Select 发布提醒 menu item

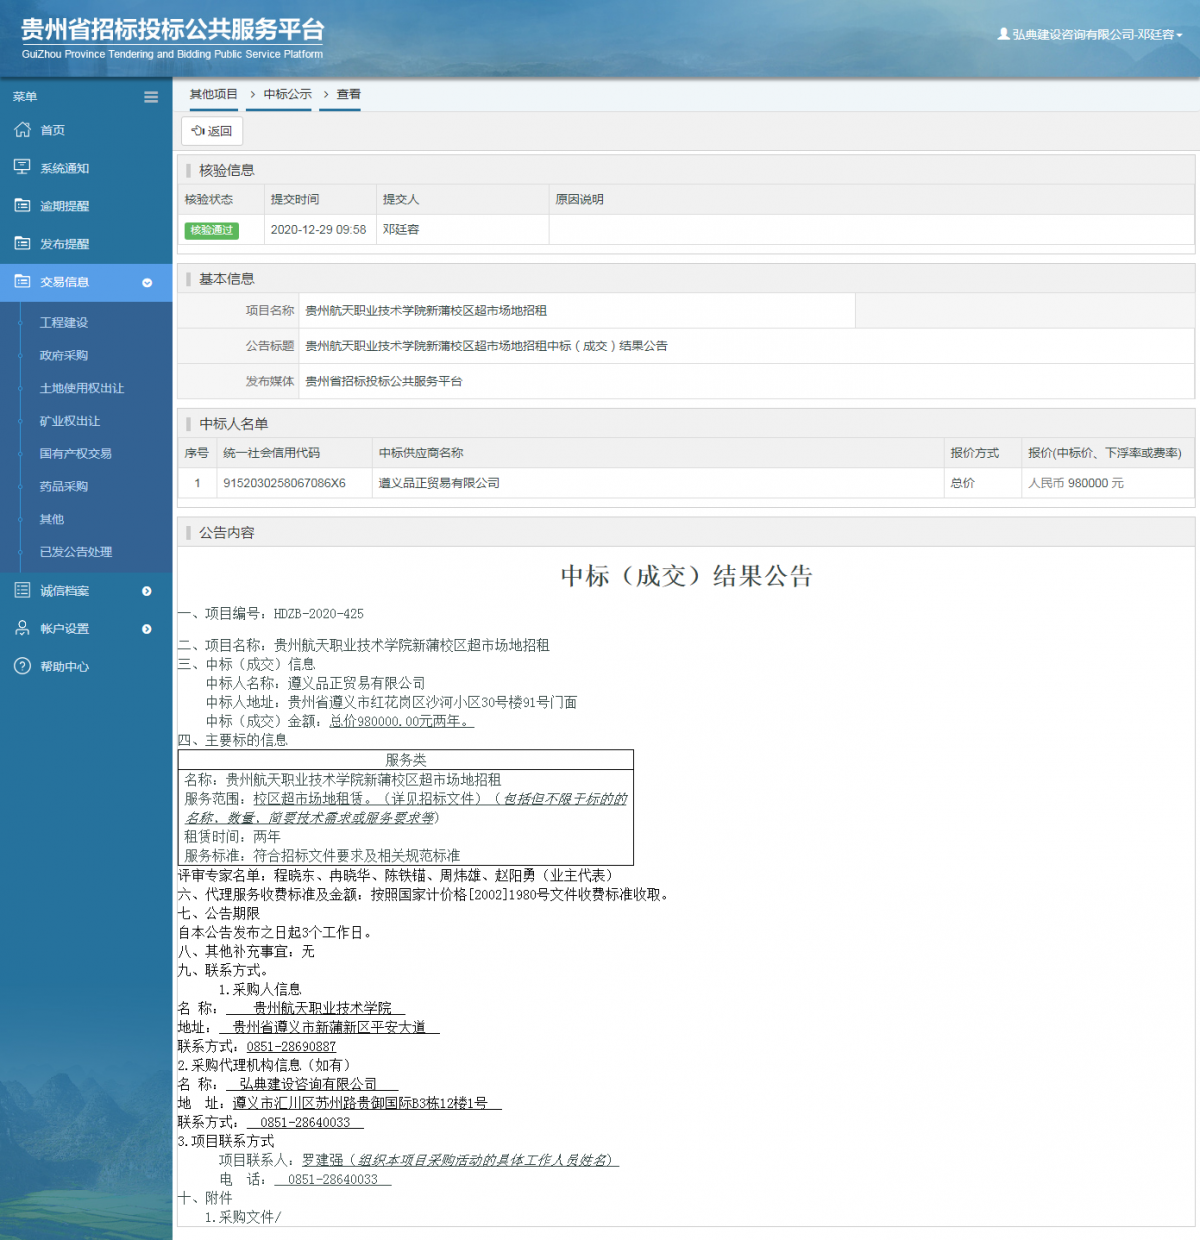pyautogui.click(x=64, y=244)
